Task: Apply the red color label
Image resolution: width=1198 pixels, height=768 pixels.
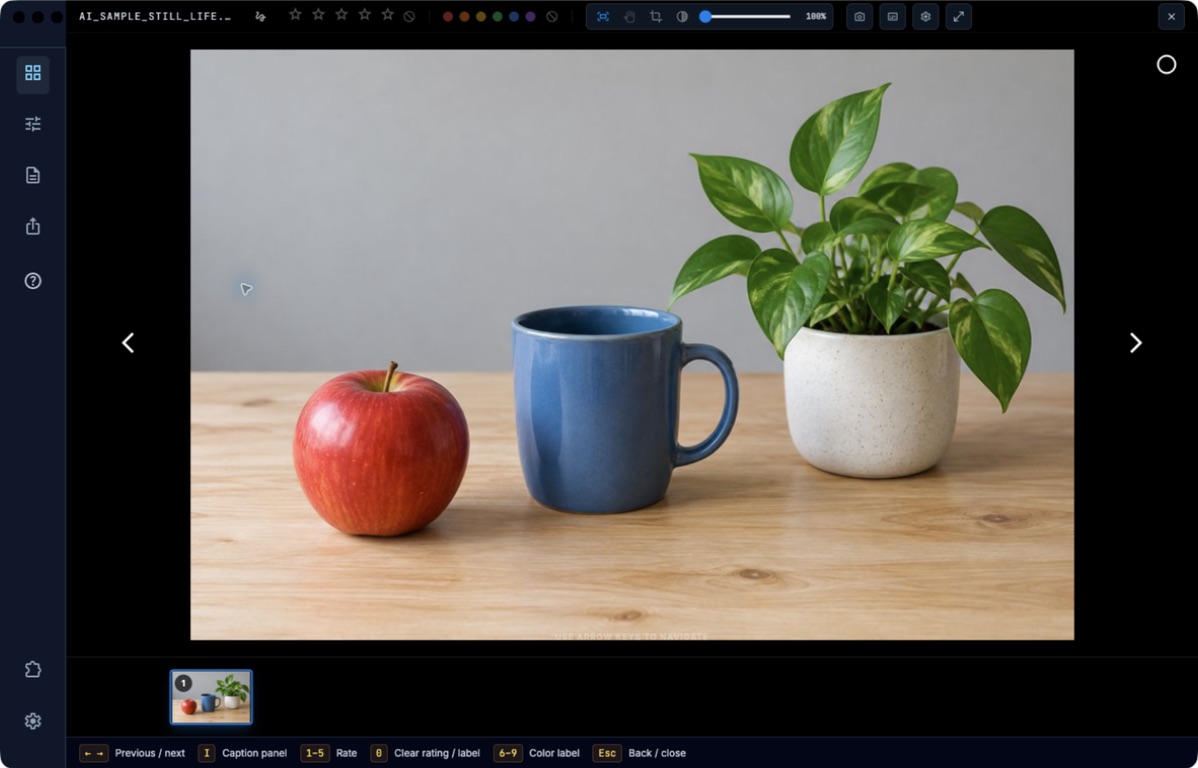Action: (x=448, y=16)
